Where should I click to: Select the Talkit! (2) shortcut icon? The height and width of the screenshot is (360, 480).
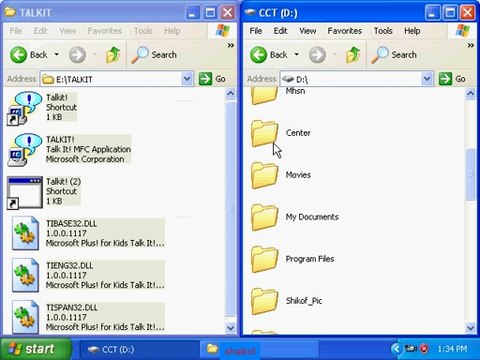pyautogui.click(x=25, y=192)
